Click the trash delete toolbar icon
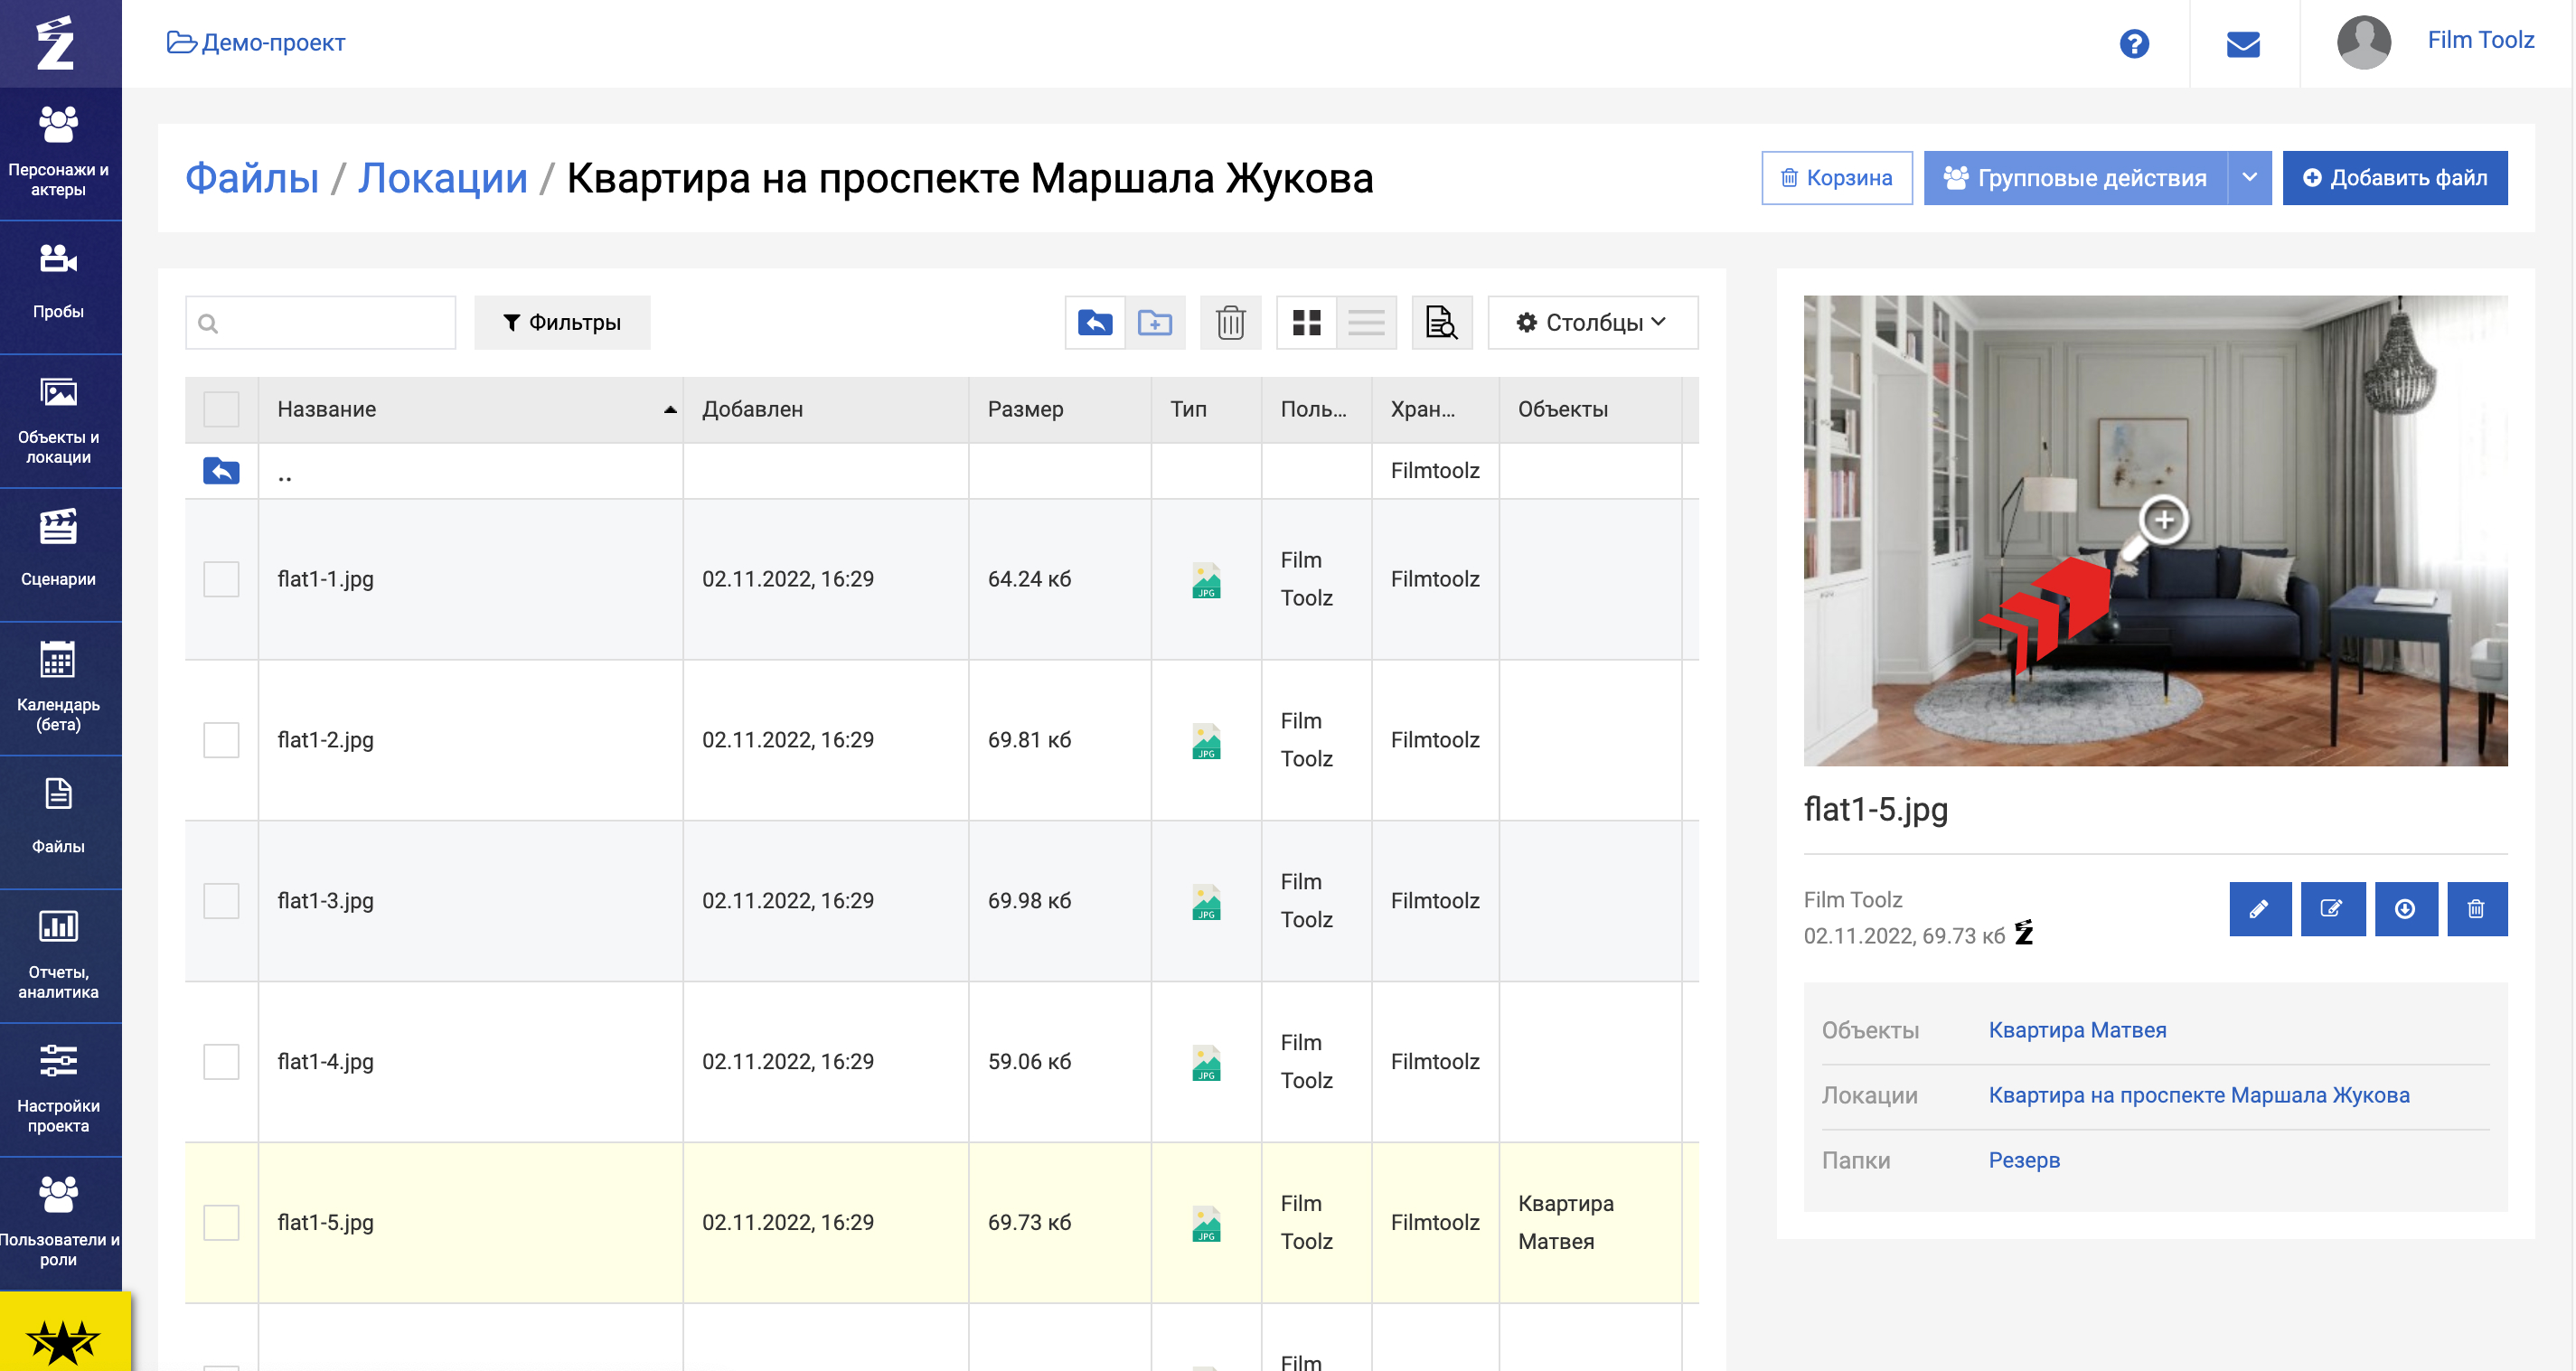Screen dimensions: 2576x1371 pyautogui.click(x=1230, y=323)
